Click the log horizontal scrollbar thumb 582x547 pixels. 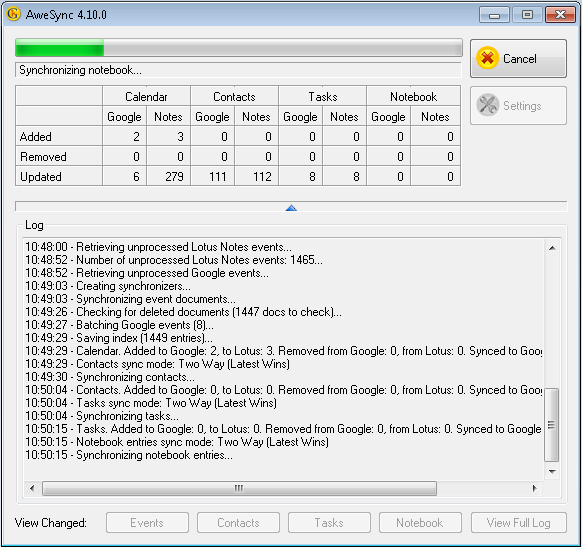[239, 488]
